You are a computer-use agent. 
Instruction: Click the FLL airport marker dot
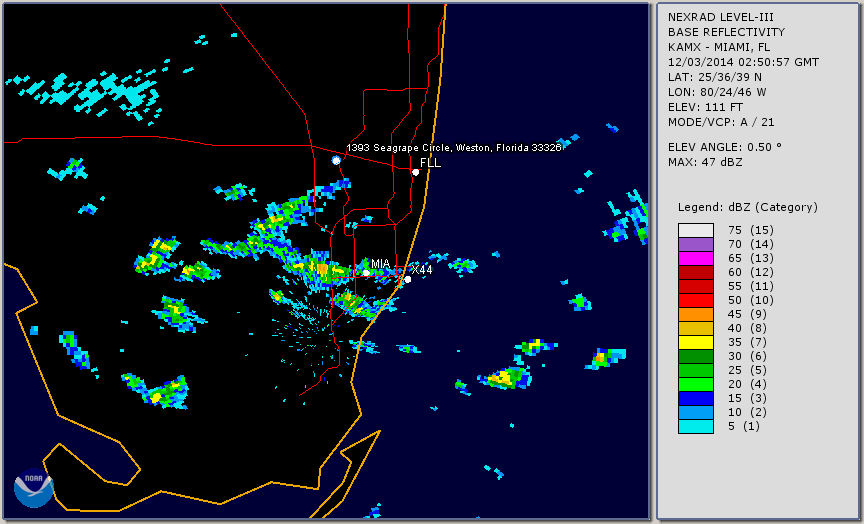(x=415, y=172)
